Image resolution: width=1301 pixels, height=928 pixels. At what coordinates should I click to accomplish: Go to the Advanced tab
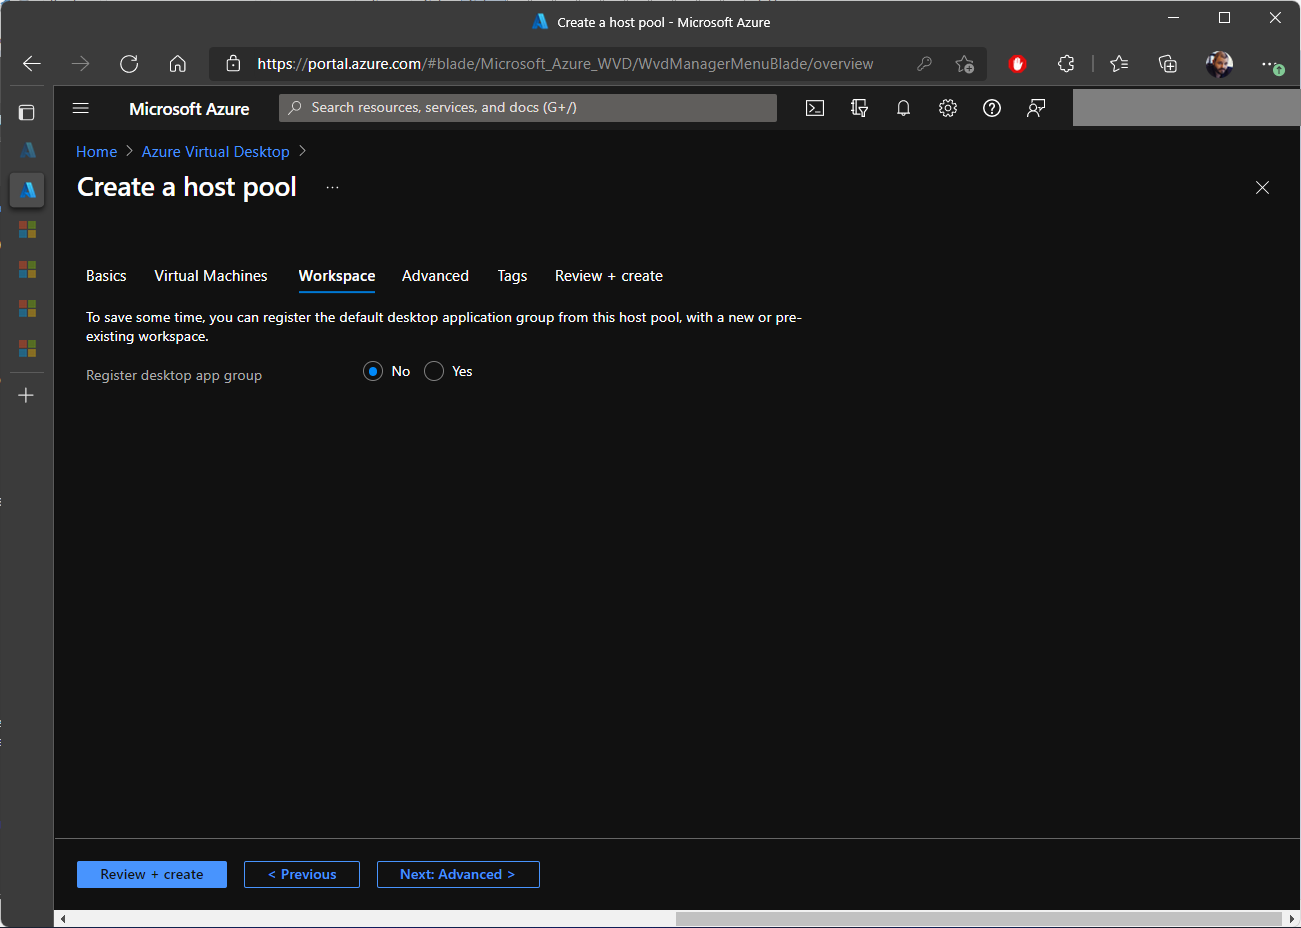pyautogui.click(x=435, y=276)
